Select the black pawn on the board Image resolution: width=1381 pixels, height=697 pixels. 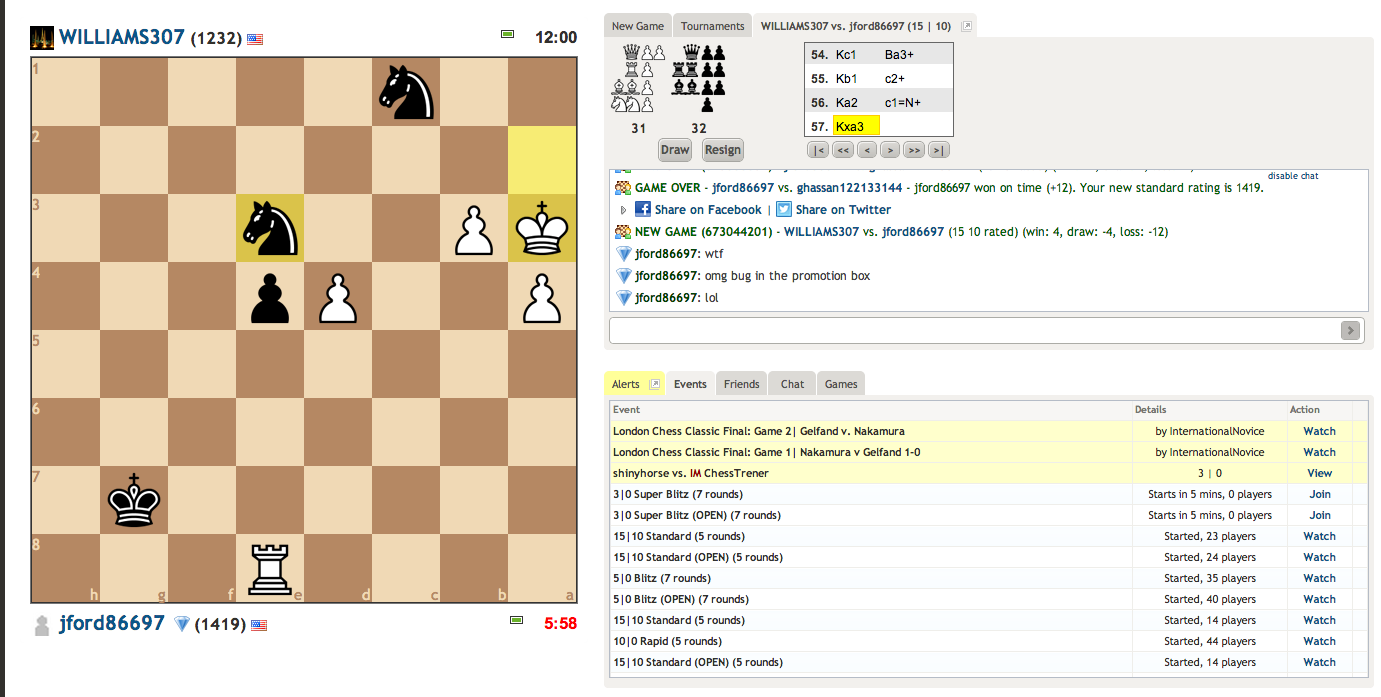270,298
